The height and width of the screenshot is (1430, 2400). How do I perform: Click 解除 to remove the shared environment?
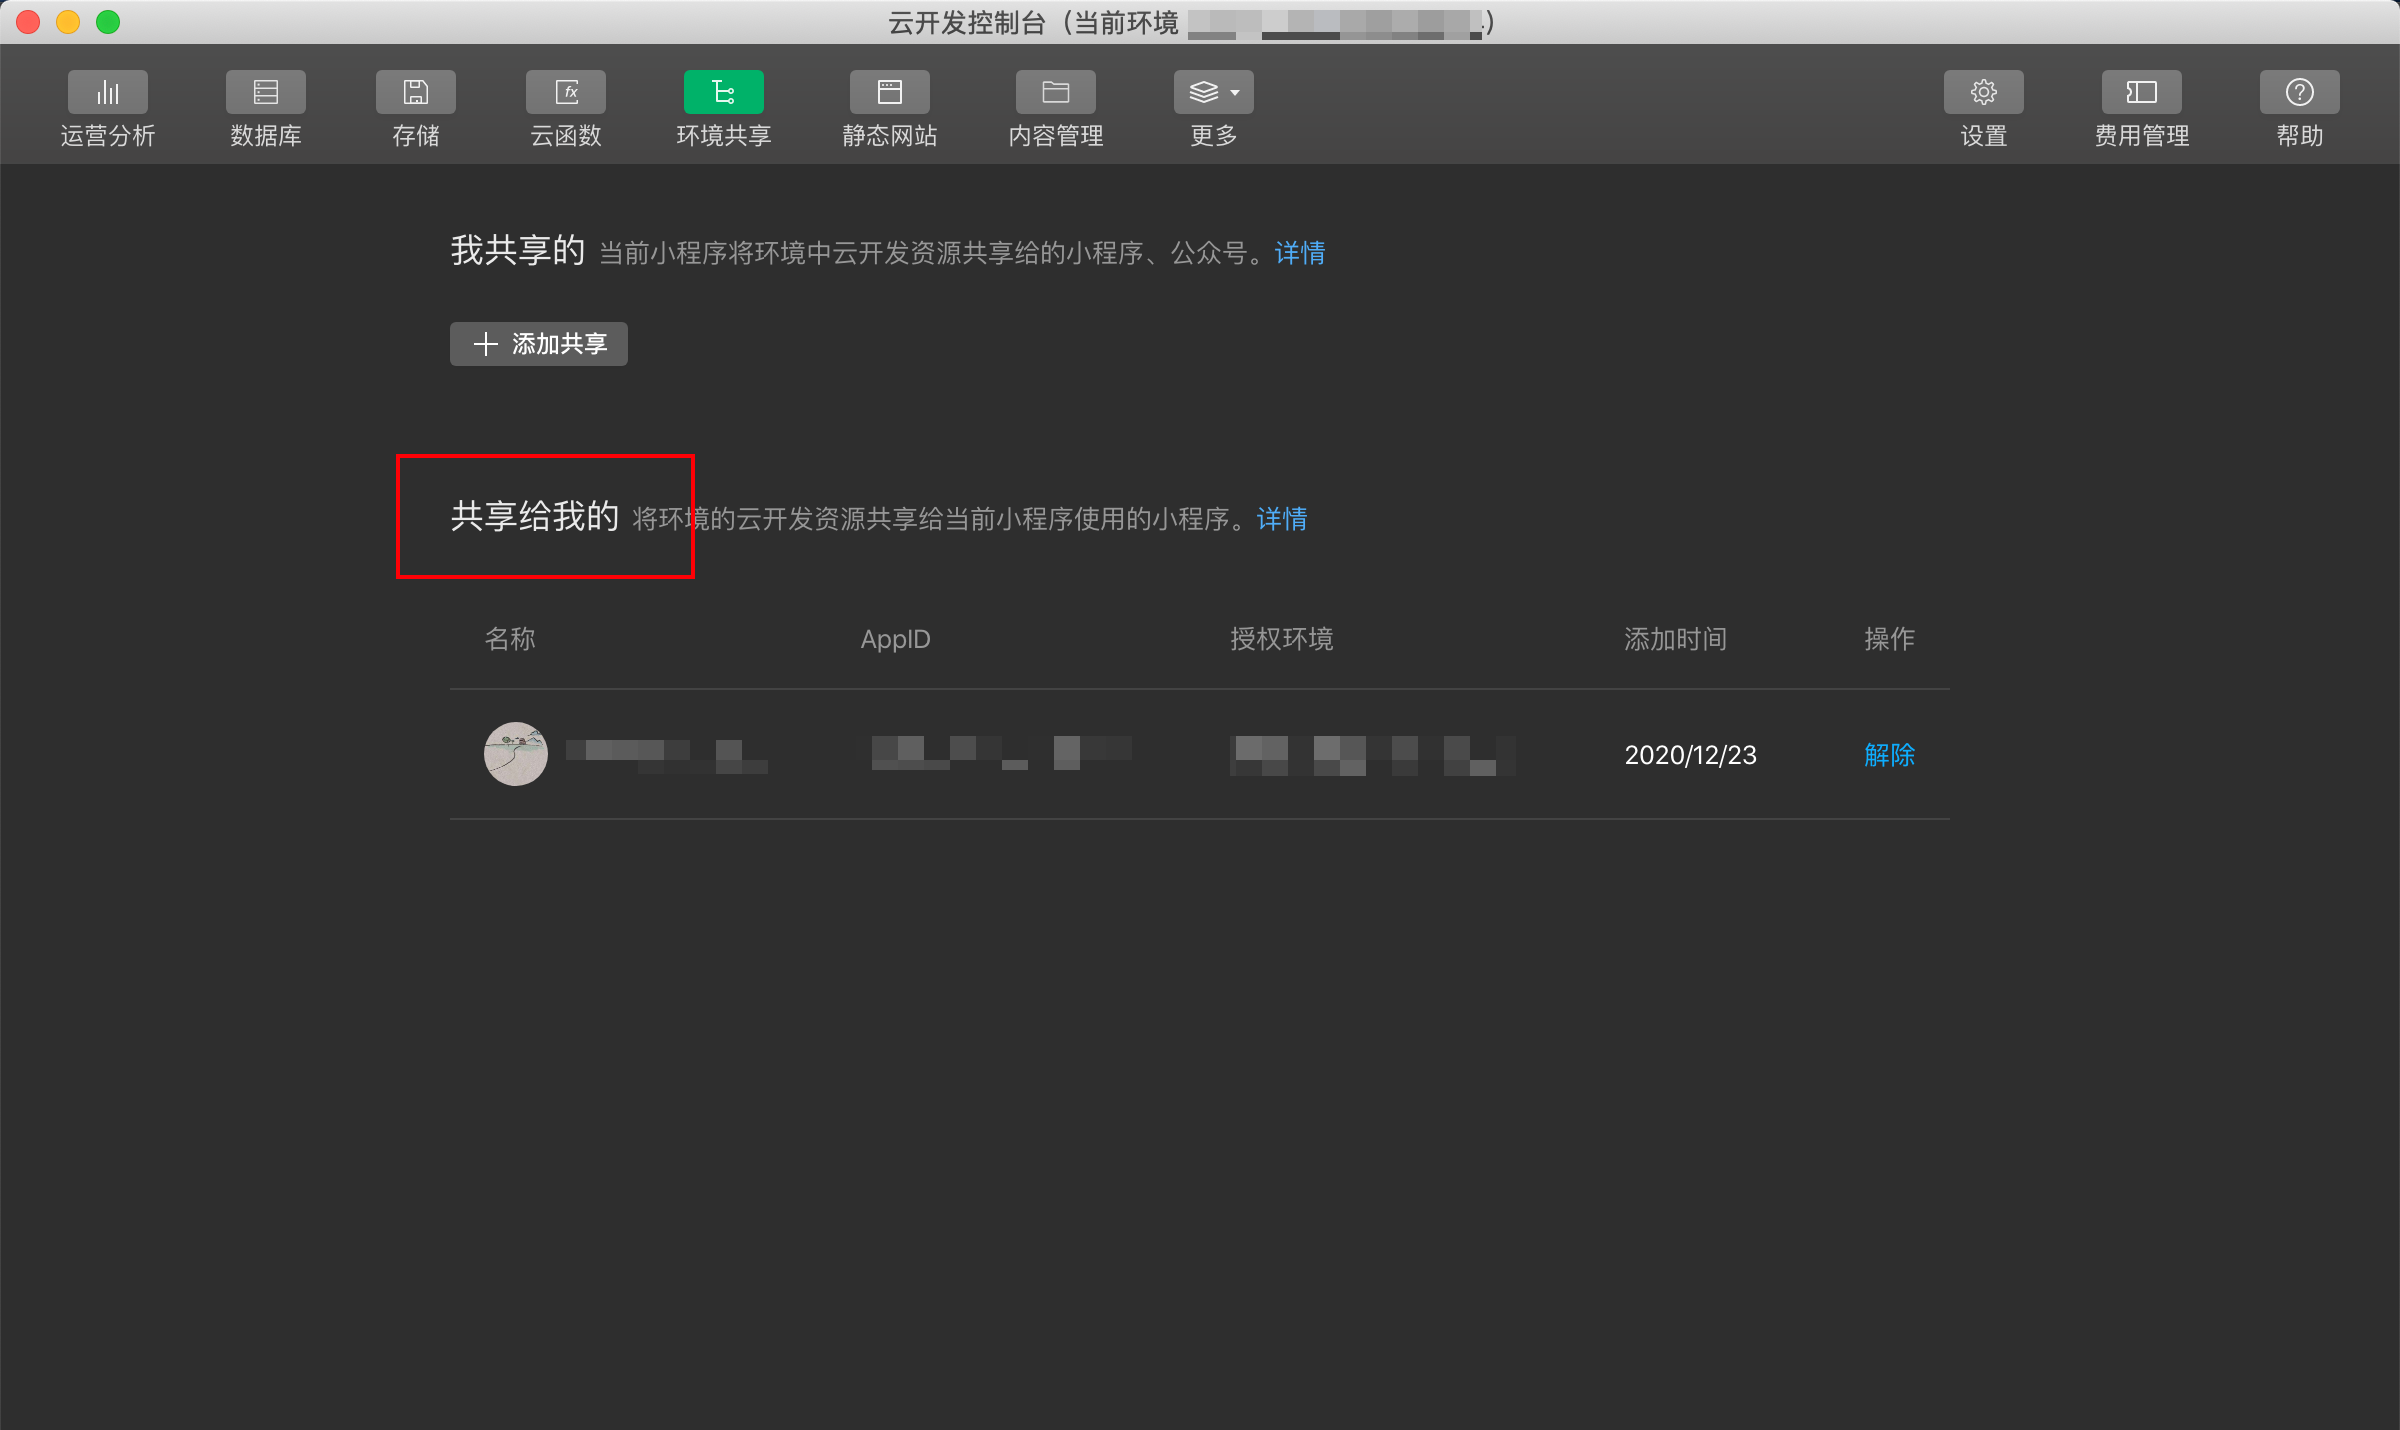click(1889, 755)
